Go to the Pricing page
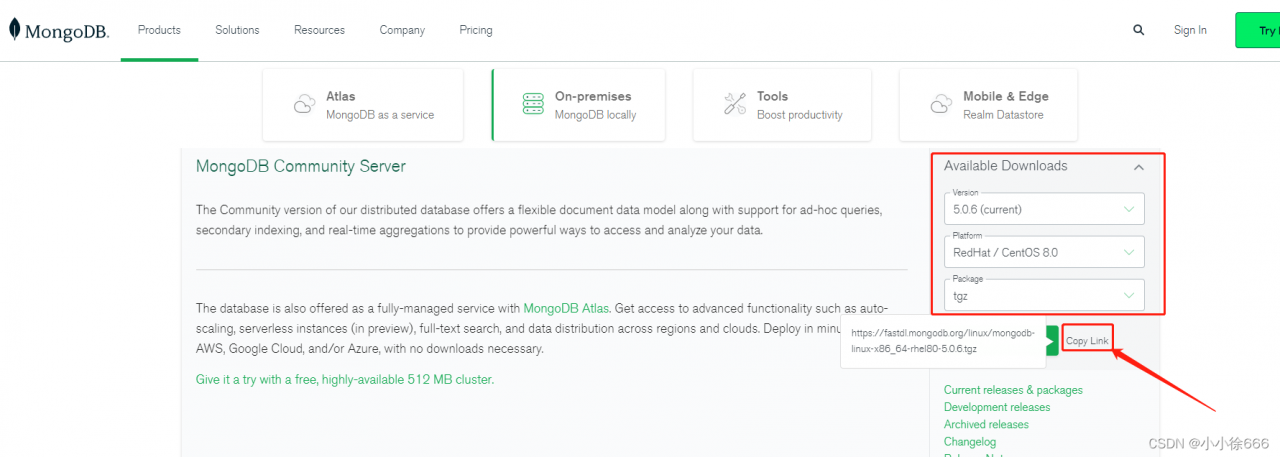This screenshot has width=1280, height=457. (476, 30)
